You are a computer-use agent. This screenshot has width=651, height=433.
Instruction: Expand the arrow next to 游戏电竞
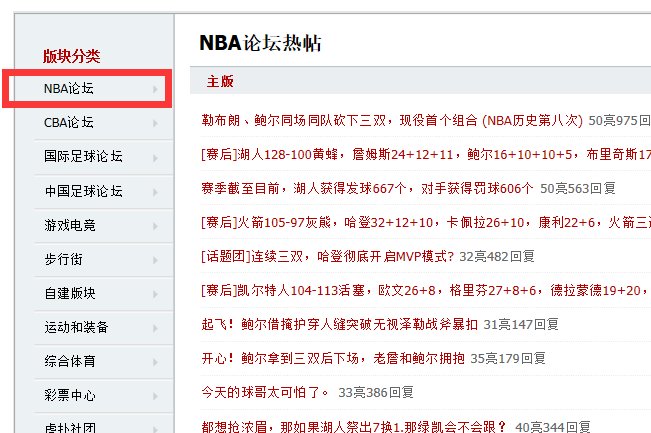pyautogui.click(x=155, y=226)
